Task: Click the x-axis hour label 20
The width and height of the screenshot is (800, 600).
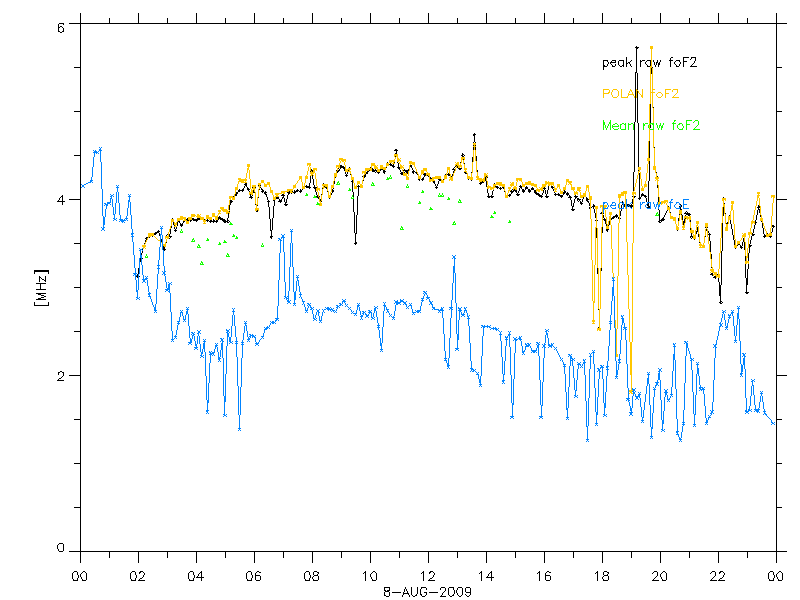Action: (x=660, y=577)
